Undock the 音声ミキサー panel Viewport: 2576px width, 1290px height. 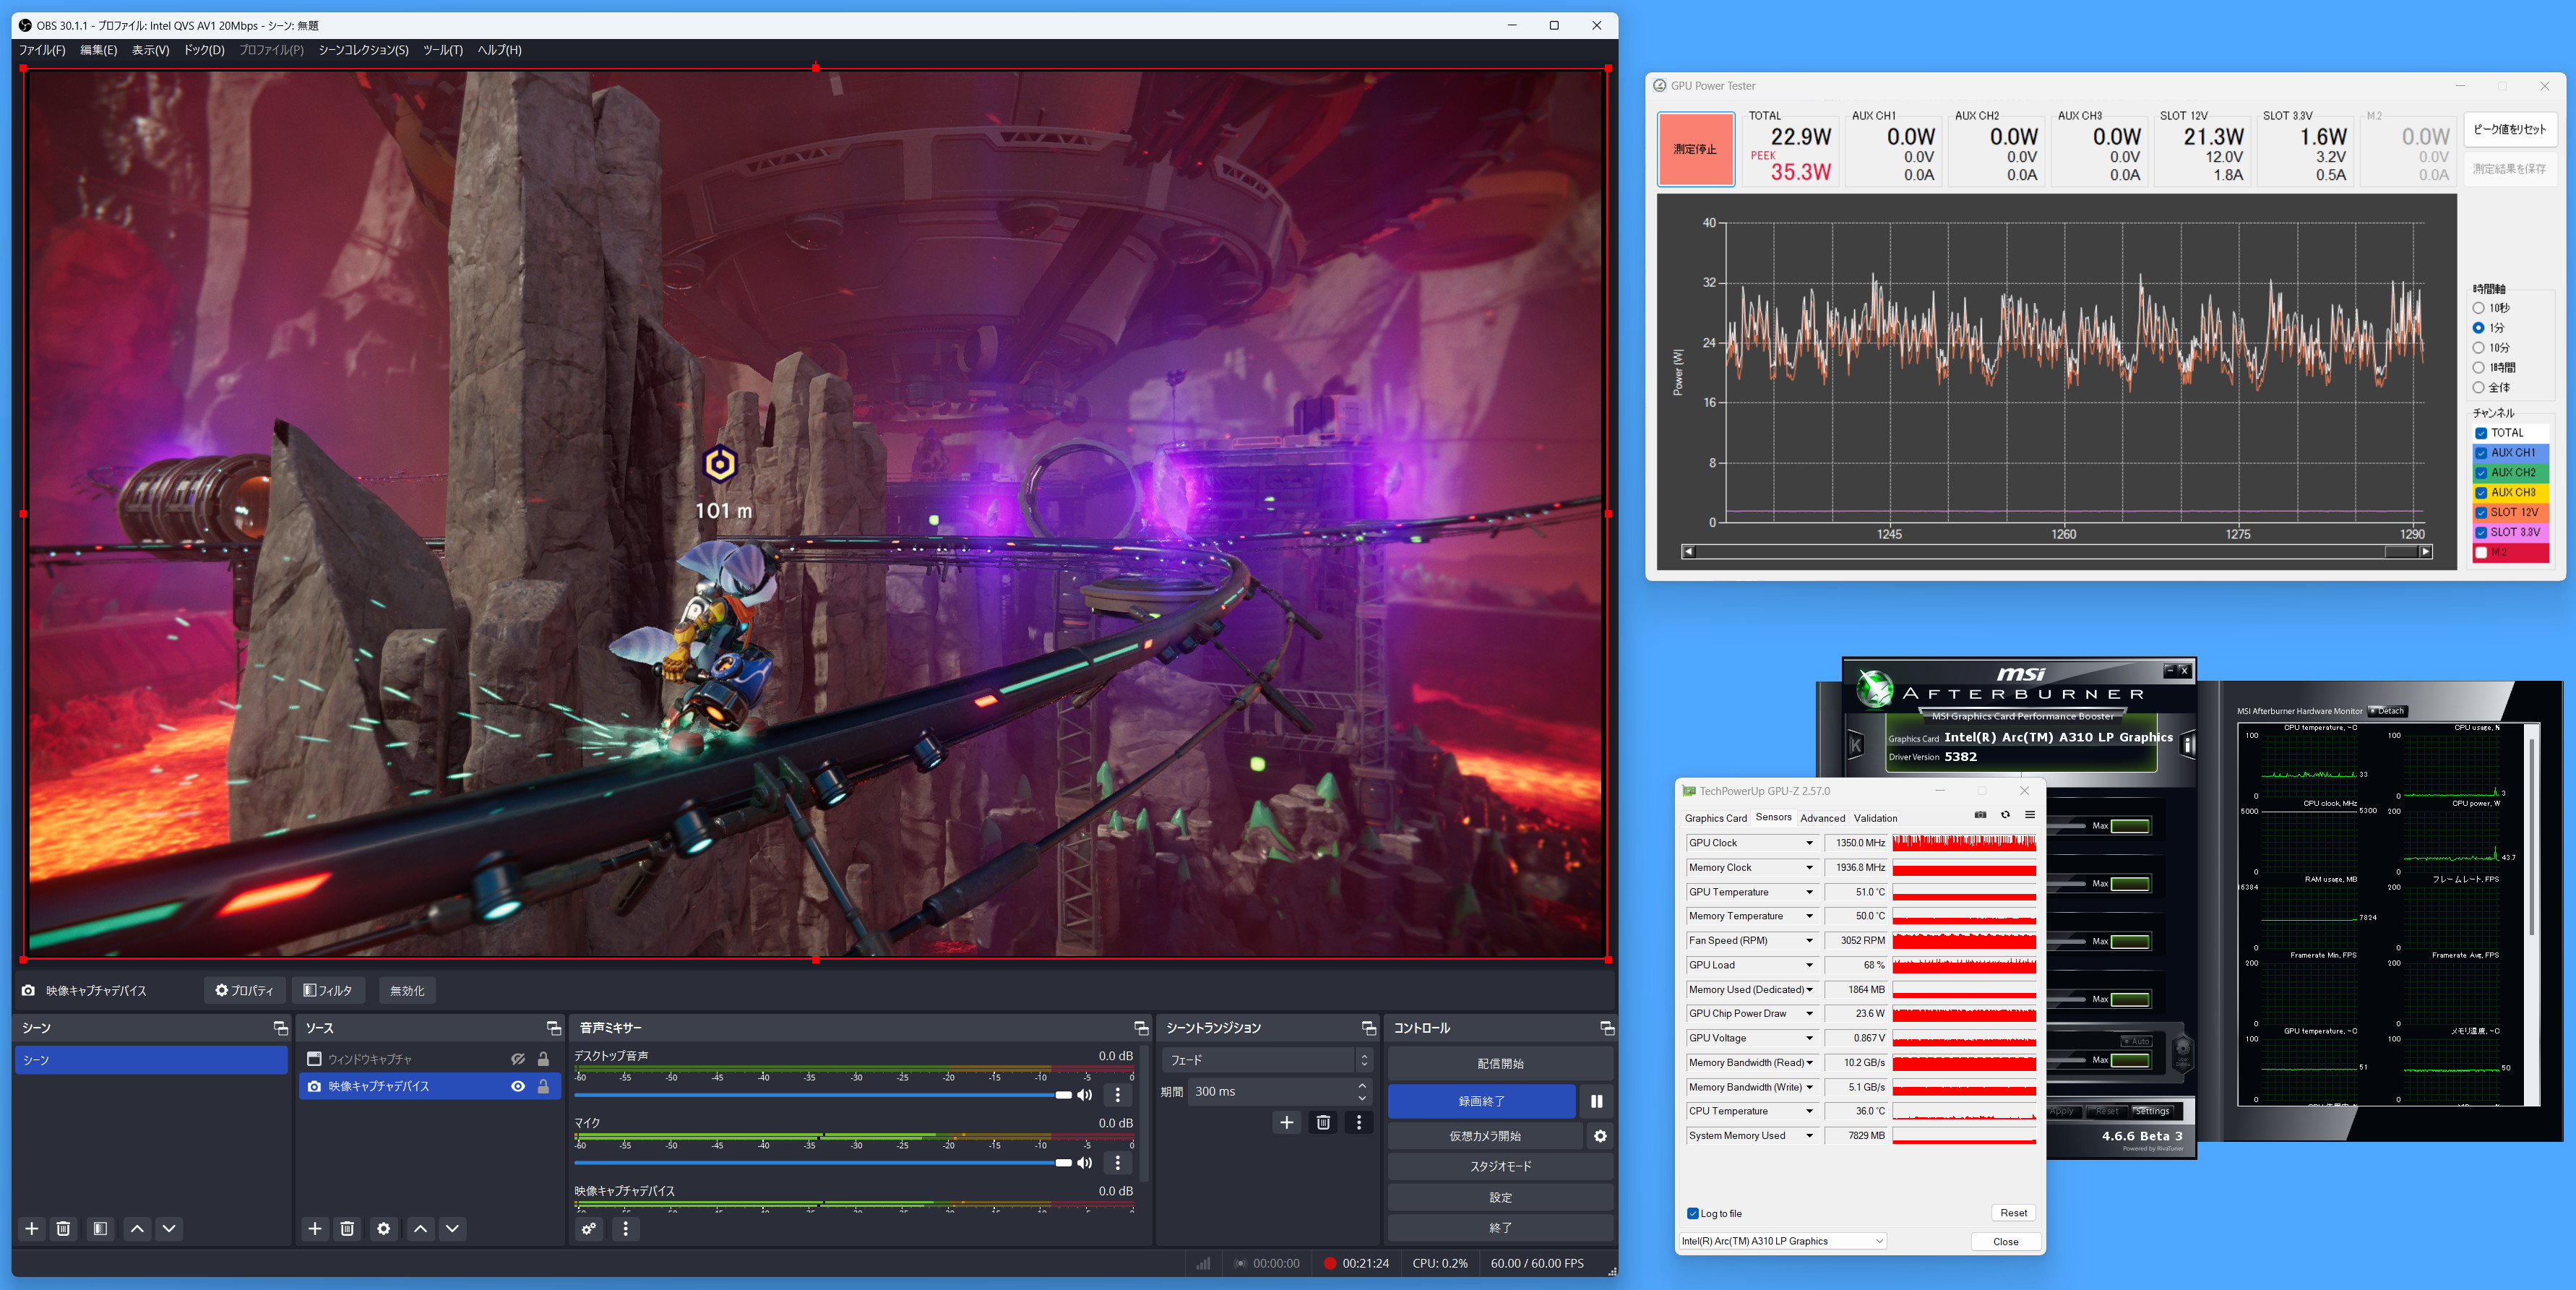click(x=1141, y=1028)
